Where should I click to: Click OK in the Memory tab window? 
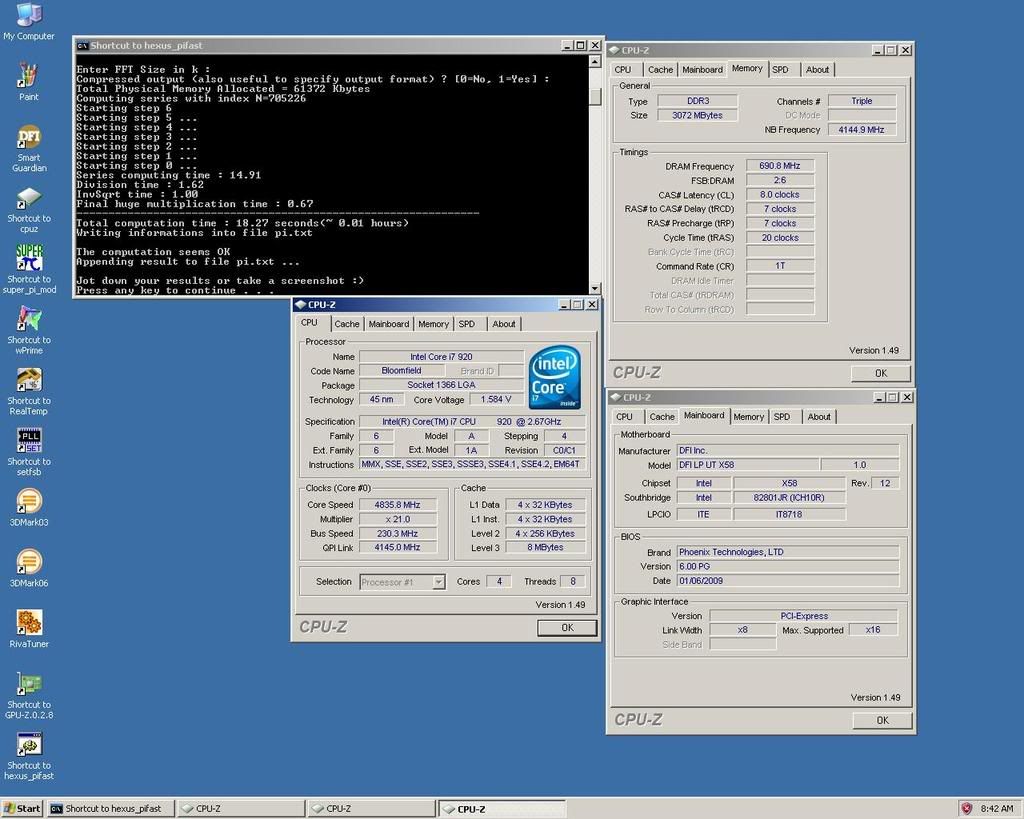click(880, 374)
